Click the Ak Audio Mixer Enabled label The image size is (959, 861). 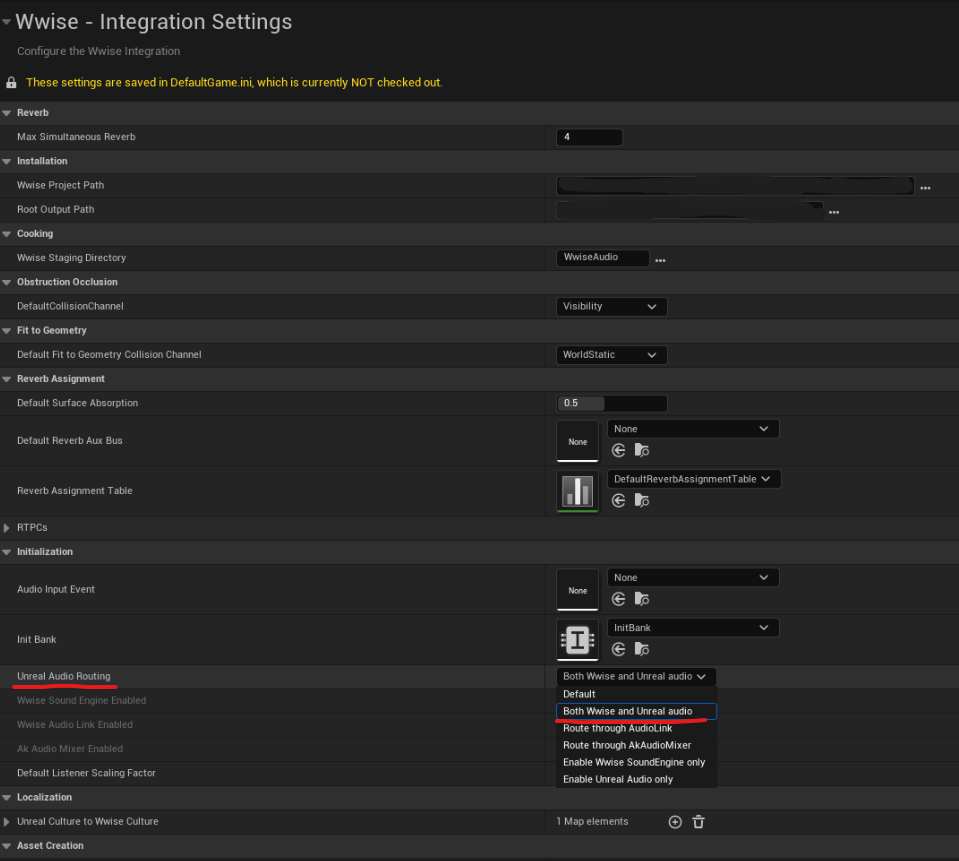tap(70, 749)
